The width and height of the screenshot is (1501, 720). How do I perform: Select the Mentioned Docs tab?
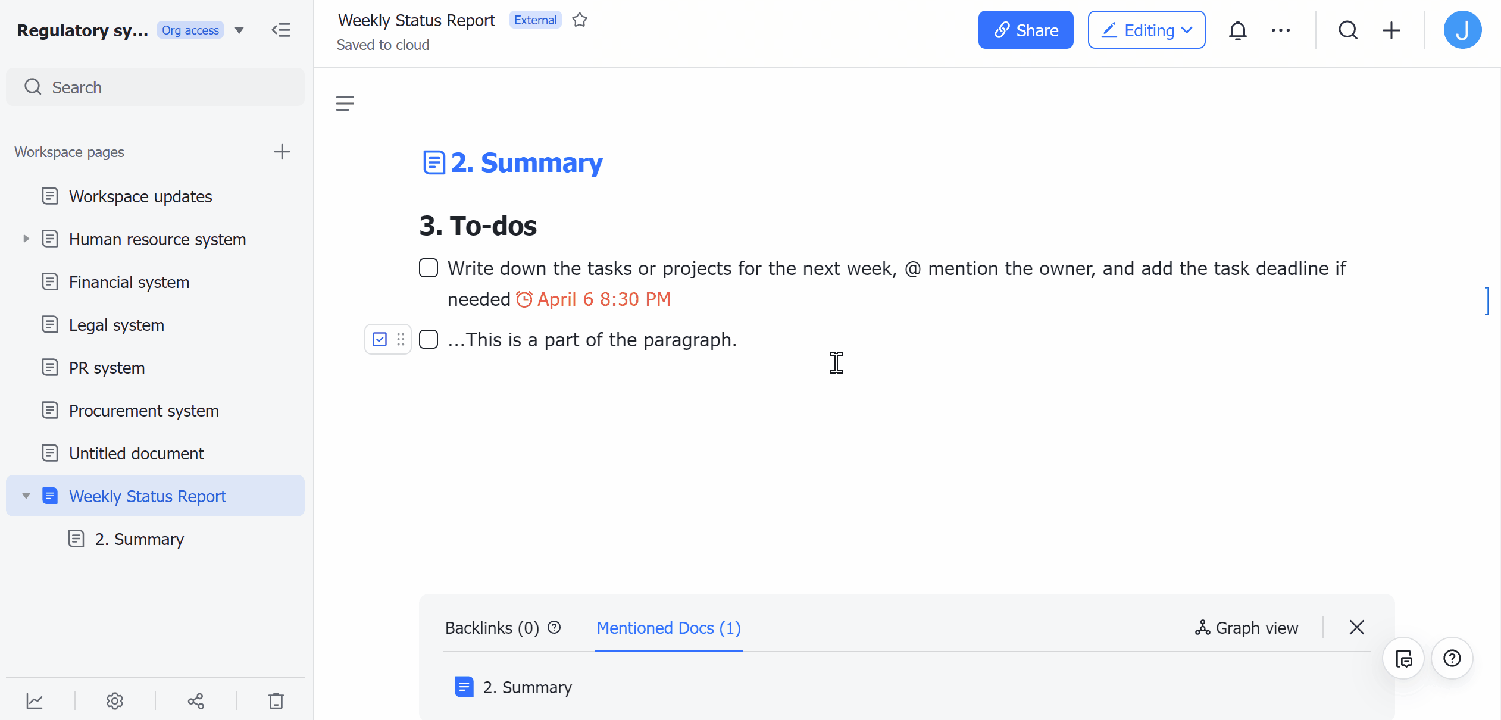[x=668, y=627]
